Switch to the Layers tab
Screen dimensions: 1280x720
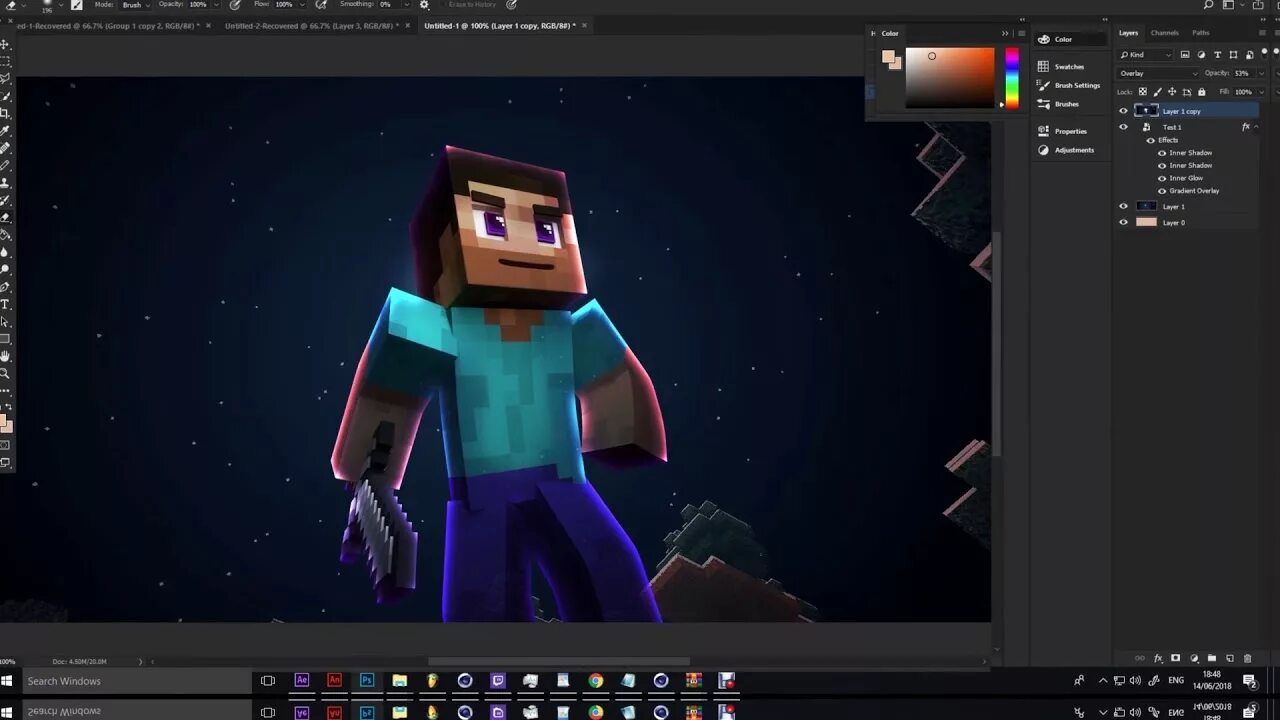tap(1128, 33)
